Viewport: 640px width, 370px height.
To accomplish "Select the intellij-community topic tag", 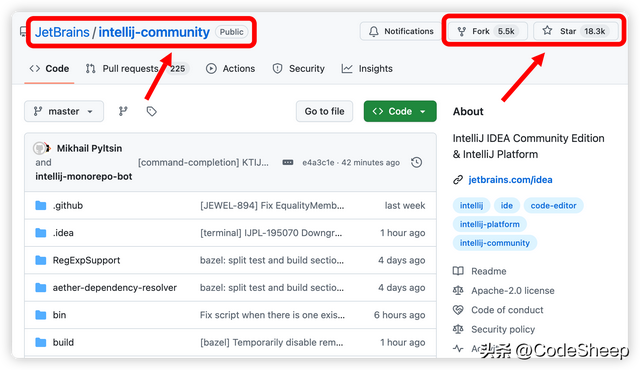I will coord(495,243).
